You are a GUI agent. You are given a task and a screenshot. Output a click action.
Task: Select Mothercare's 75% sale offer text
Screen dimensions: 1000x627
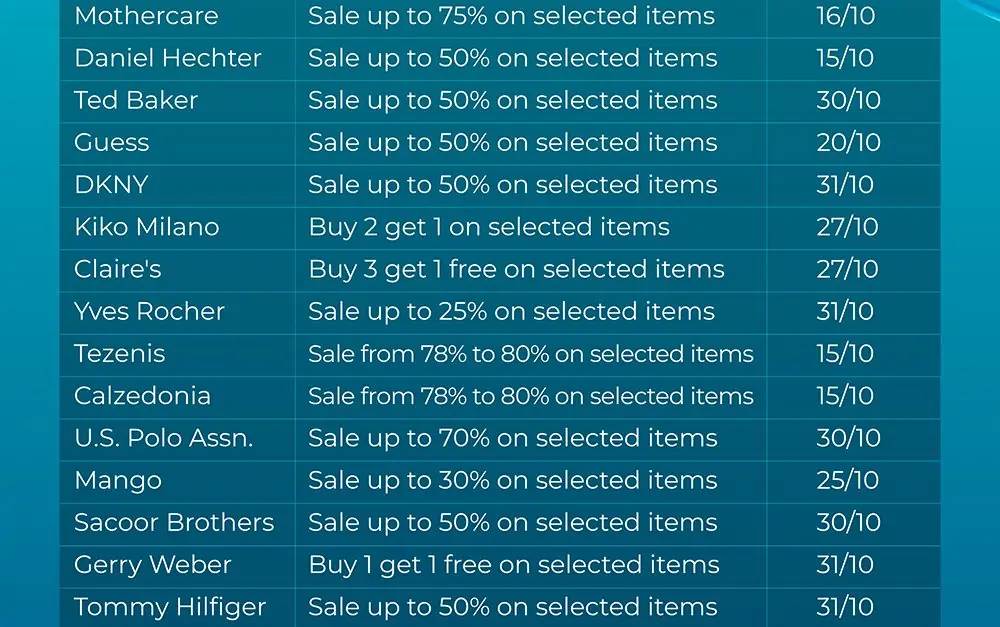511,16
